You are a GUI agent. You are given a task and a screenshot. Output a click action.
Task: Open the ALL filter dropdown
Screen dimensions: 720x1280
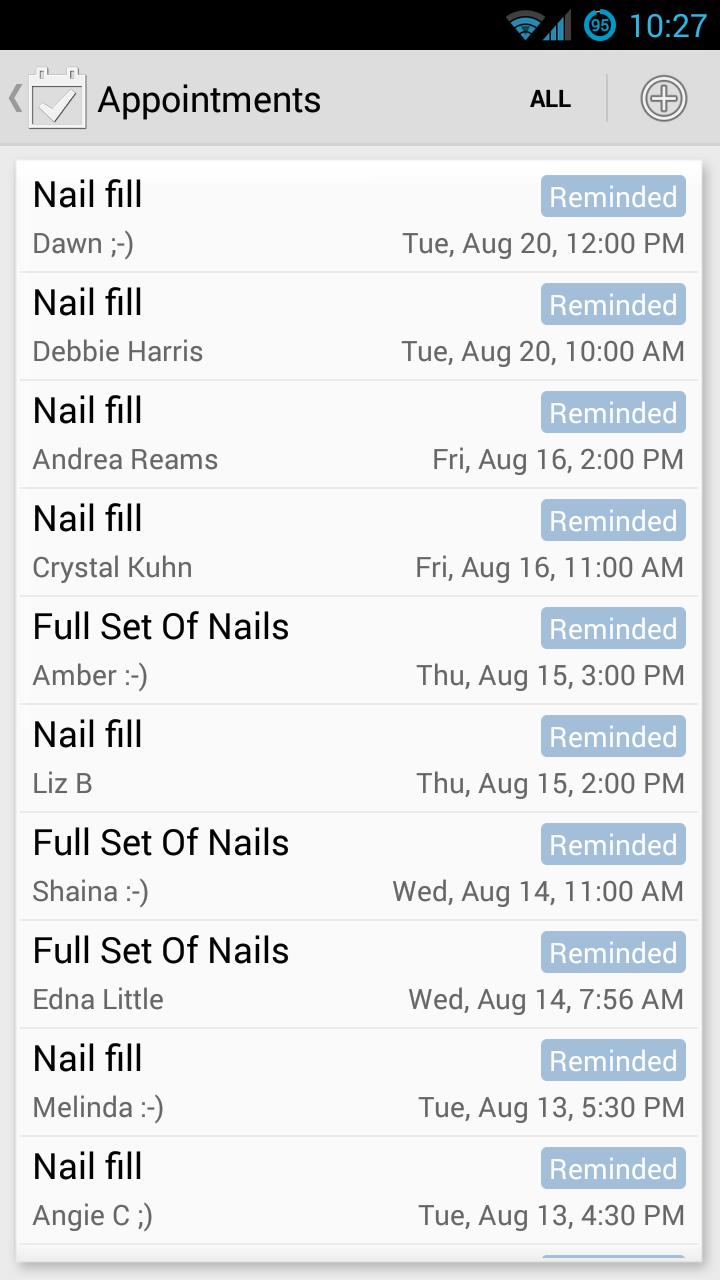[550, 99]
